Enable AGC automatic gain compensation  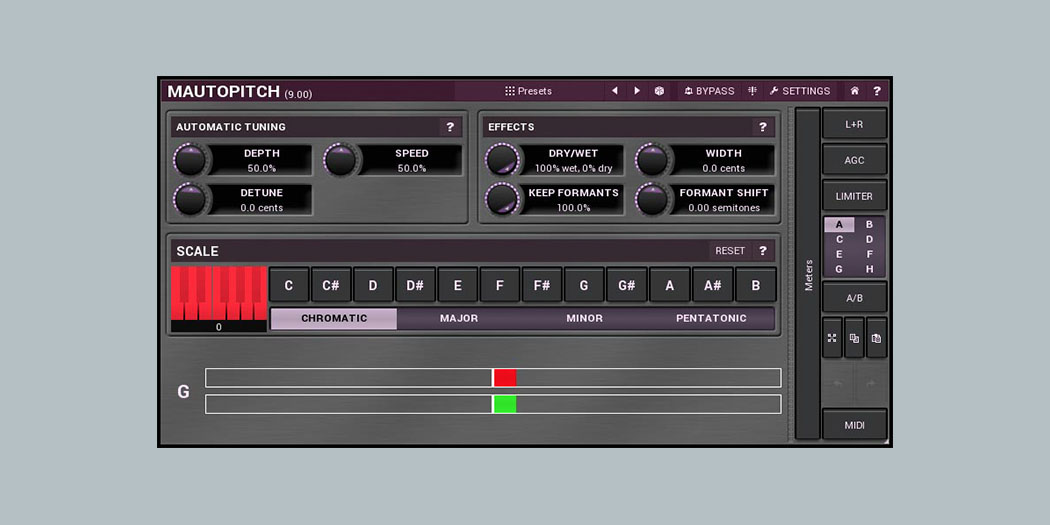click(854, 160)
